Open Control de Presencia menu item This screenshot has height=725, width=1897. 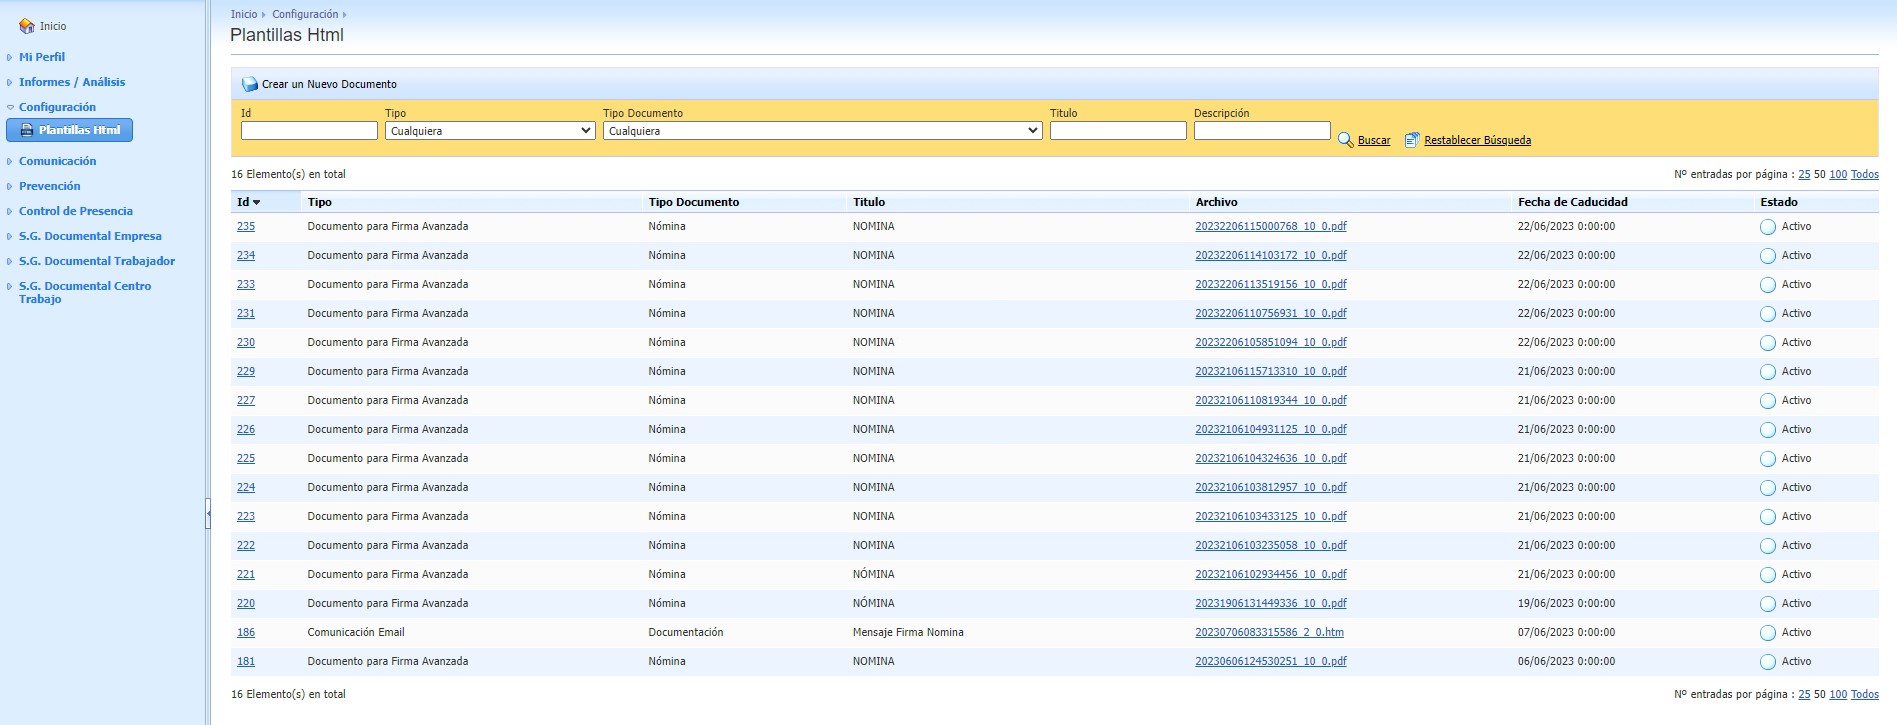(x=75, y=211)
